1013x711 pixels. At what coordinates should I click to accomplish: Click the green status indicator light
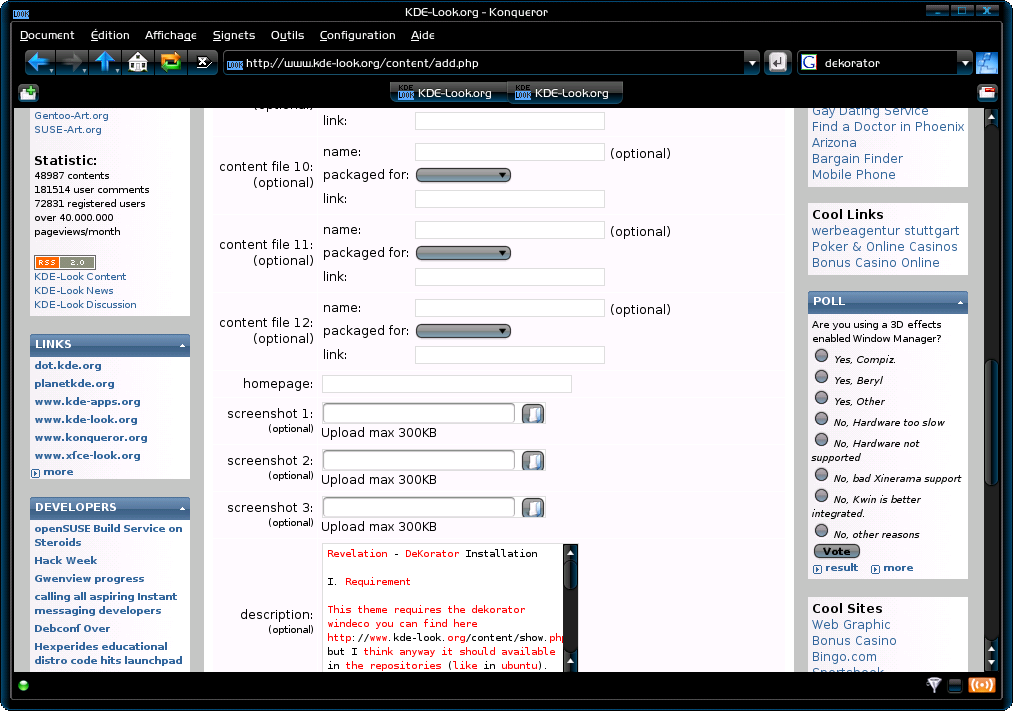24,686
